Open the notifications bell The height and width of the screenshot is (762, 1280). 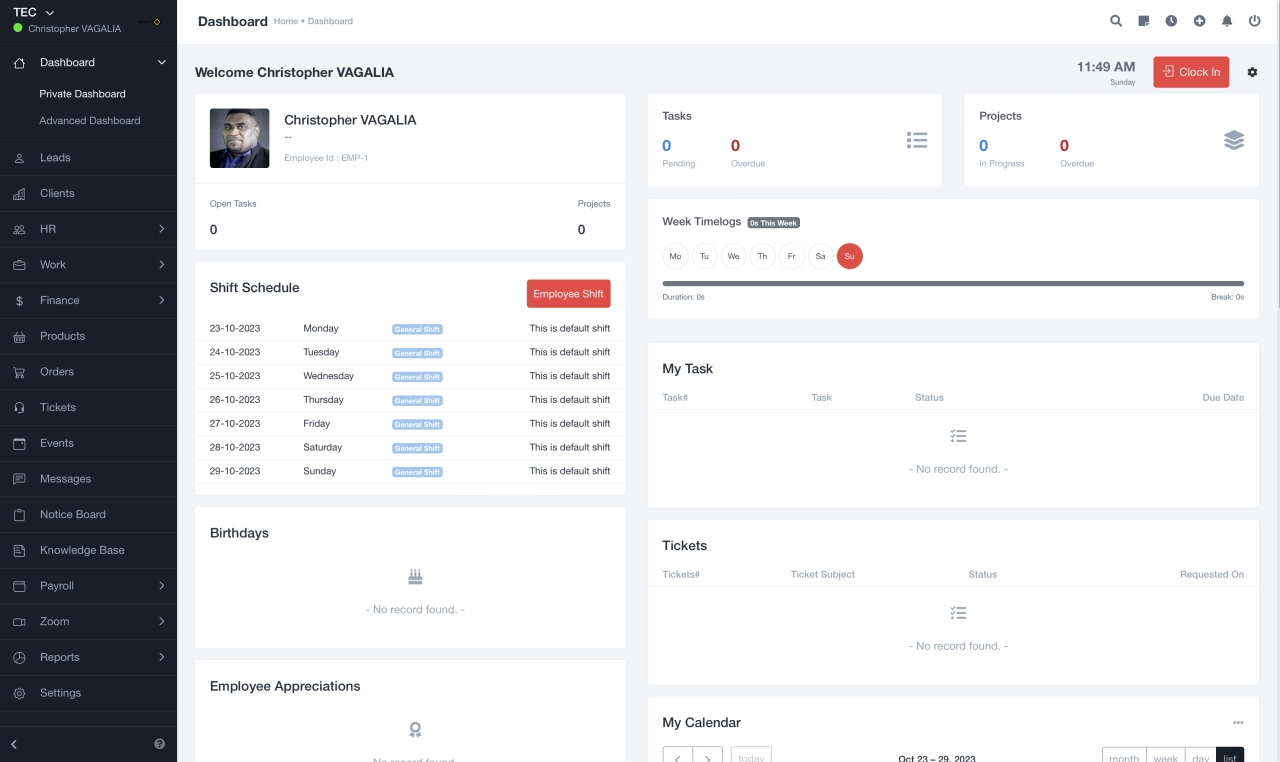pos(1227,21)
